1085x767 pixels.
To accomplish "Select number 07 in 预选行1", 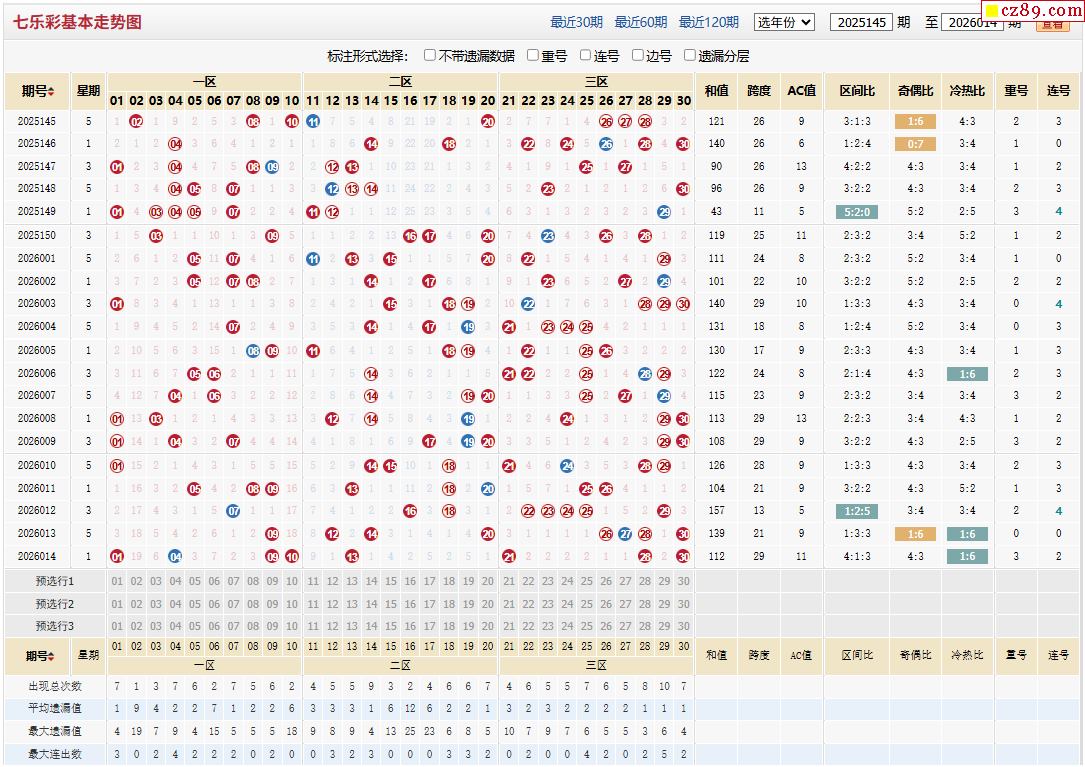I will point(233,581).
